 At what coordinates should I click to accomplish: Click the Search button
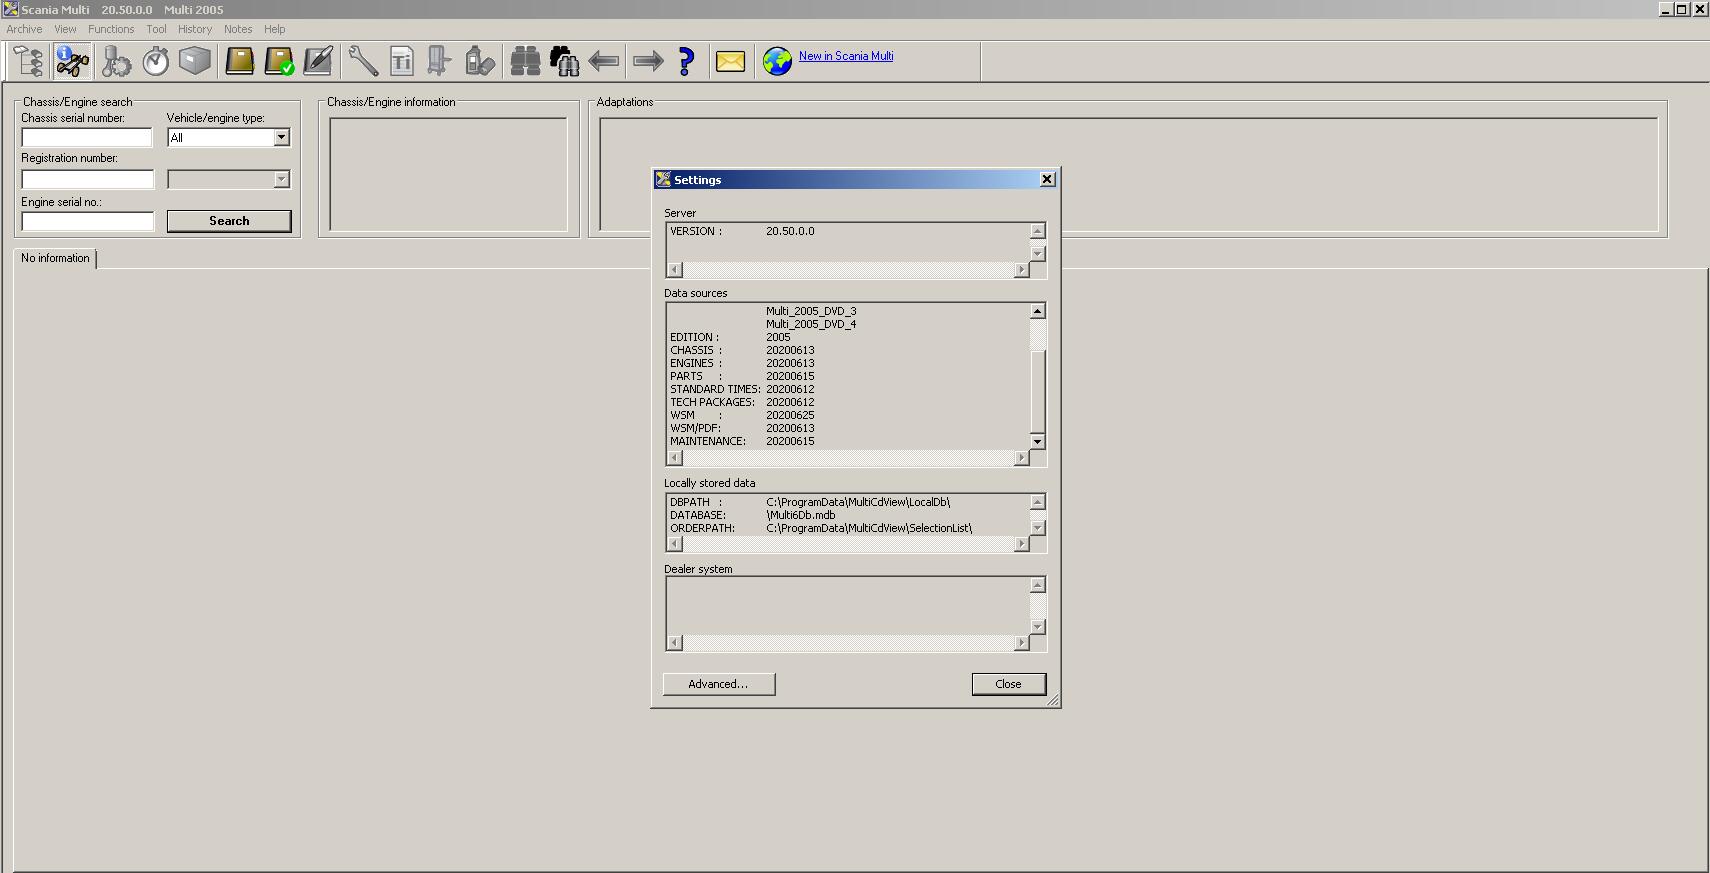(229, 221)
